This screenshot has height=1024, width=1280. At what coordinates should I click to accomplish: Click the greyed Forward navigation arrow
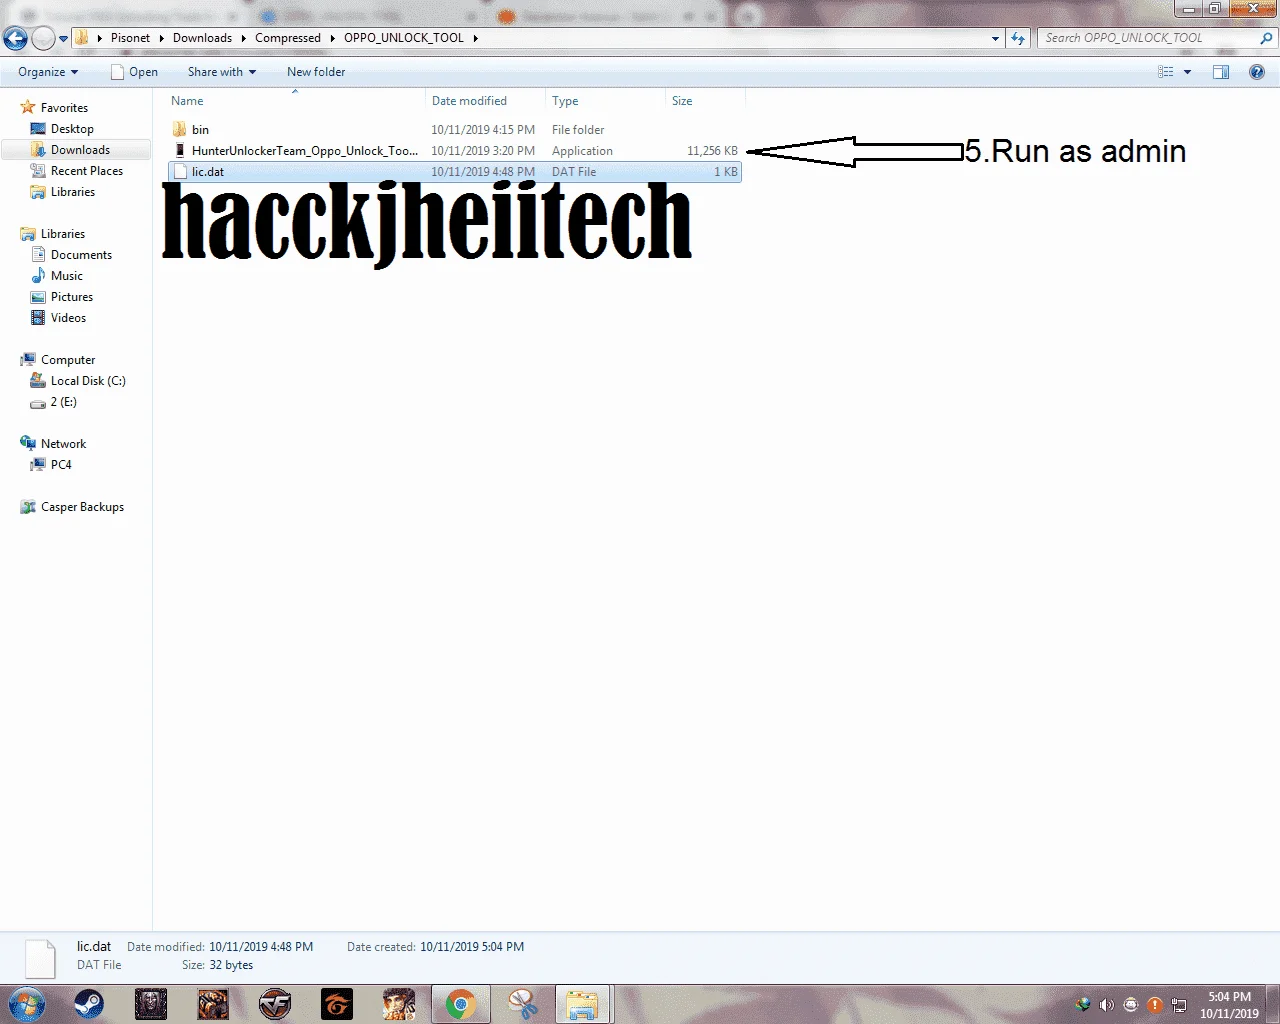(44, 39)
